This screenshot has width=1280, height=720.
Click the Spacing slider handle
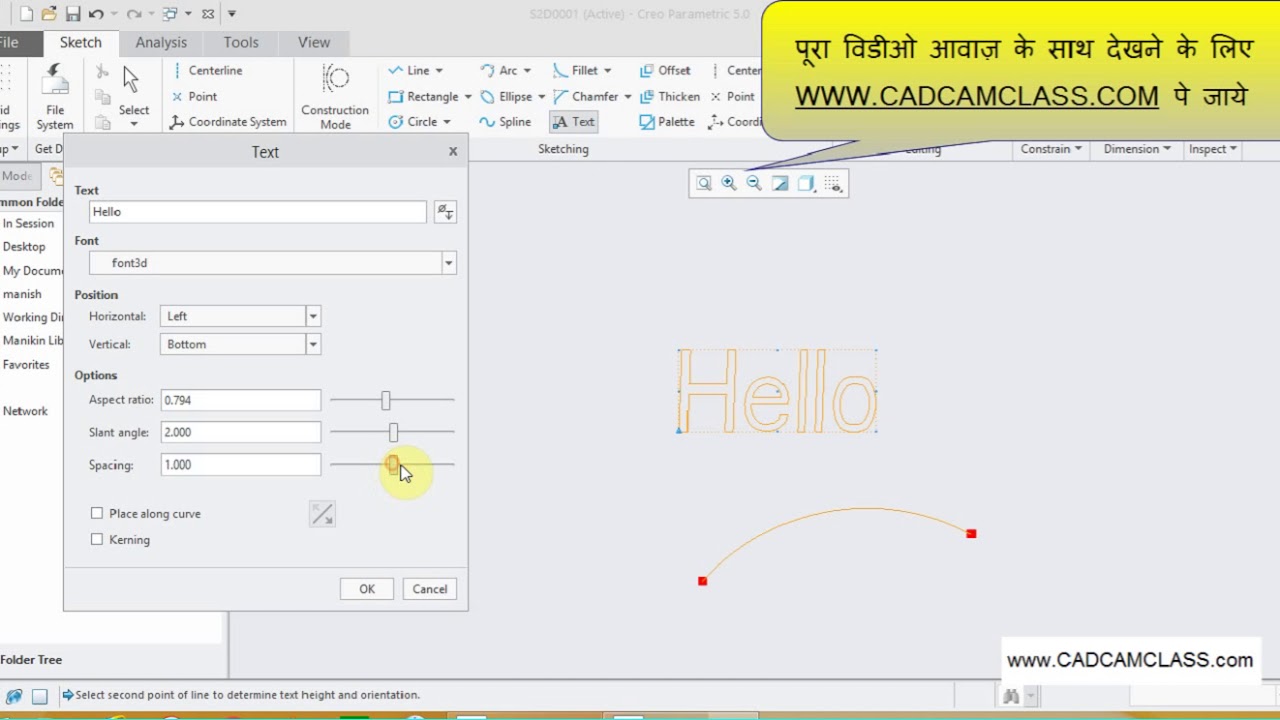pyautogui.click(x=393, y=465)
